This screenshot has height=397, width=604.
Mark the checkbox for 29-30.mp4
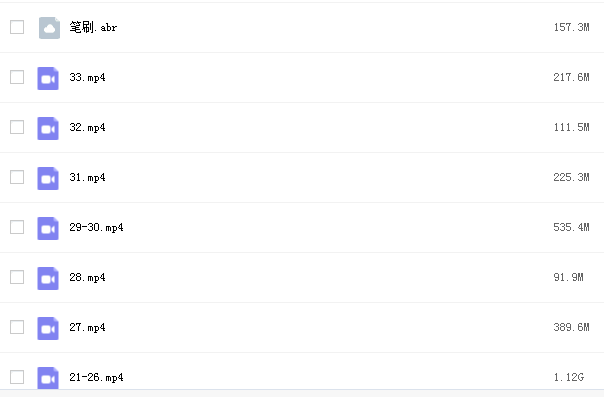click(x=17, y=227)
